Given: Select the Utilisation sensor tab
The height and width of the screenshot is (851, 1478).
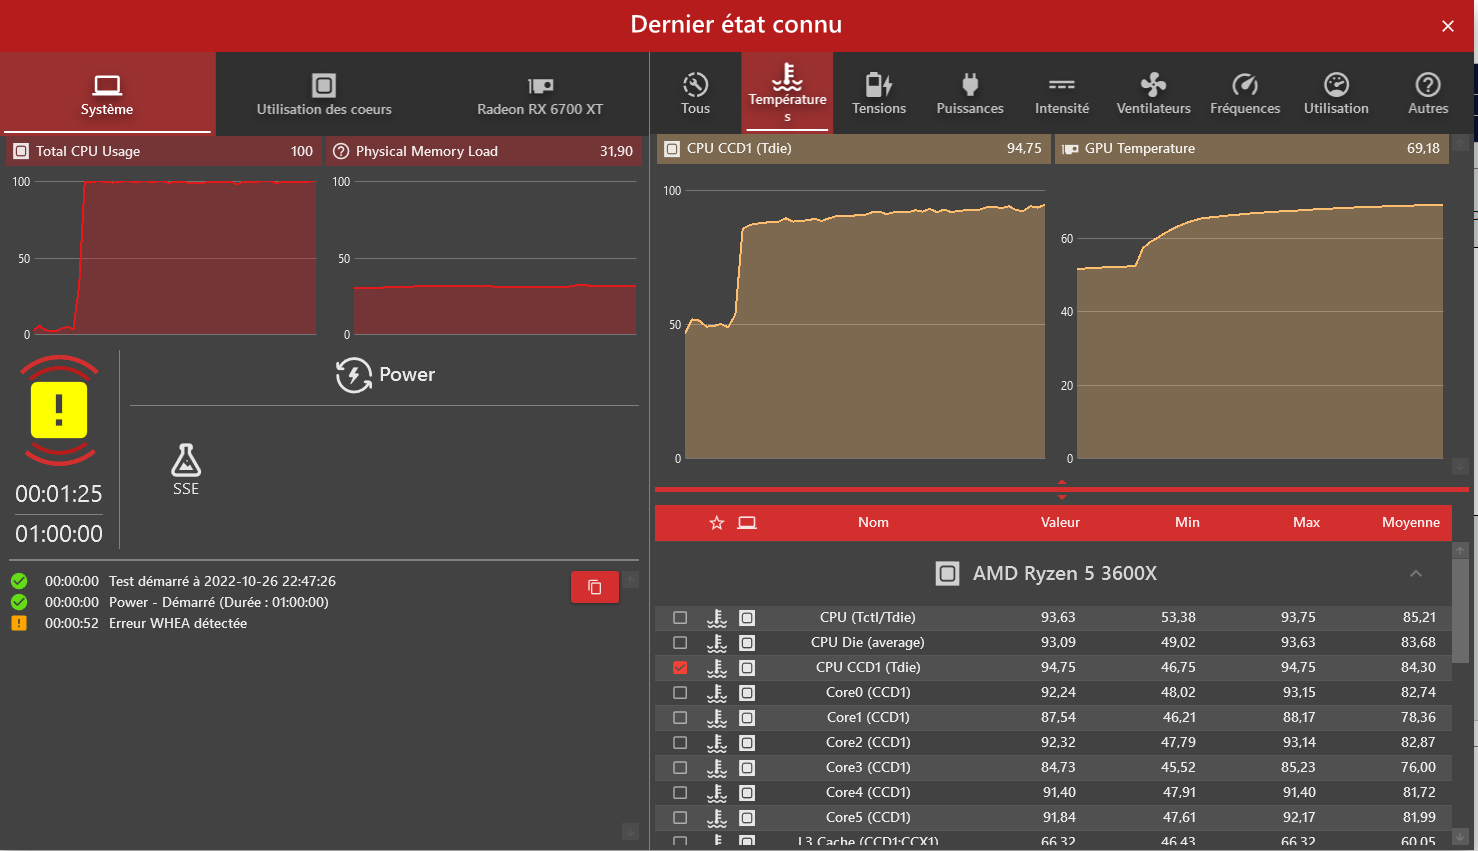Looking at the screenshot, I should pos(1336,93).
